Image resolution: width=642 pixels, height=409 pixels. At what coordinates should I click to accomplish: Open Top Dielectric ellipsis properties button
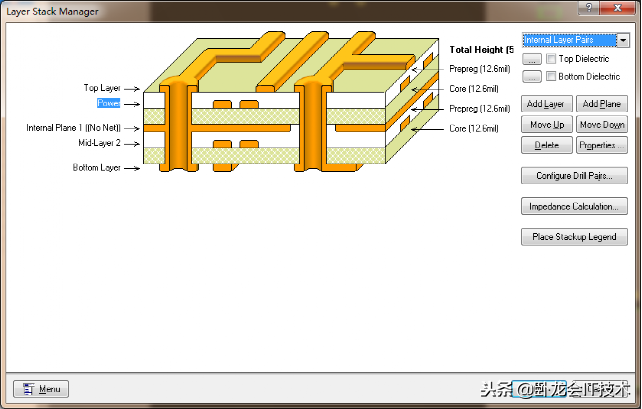tap(531, 59)
